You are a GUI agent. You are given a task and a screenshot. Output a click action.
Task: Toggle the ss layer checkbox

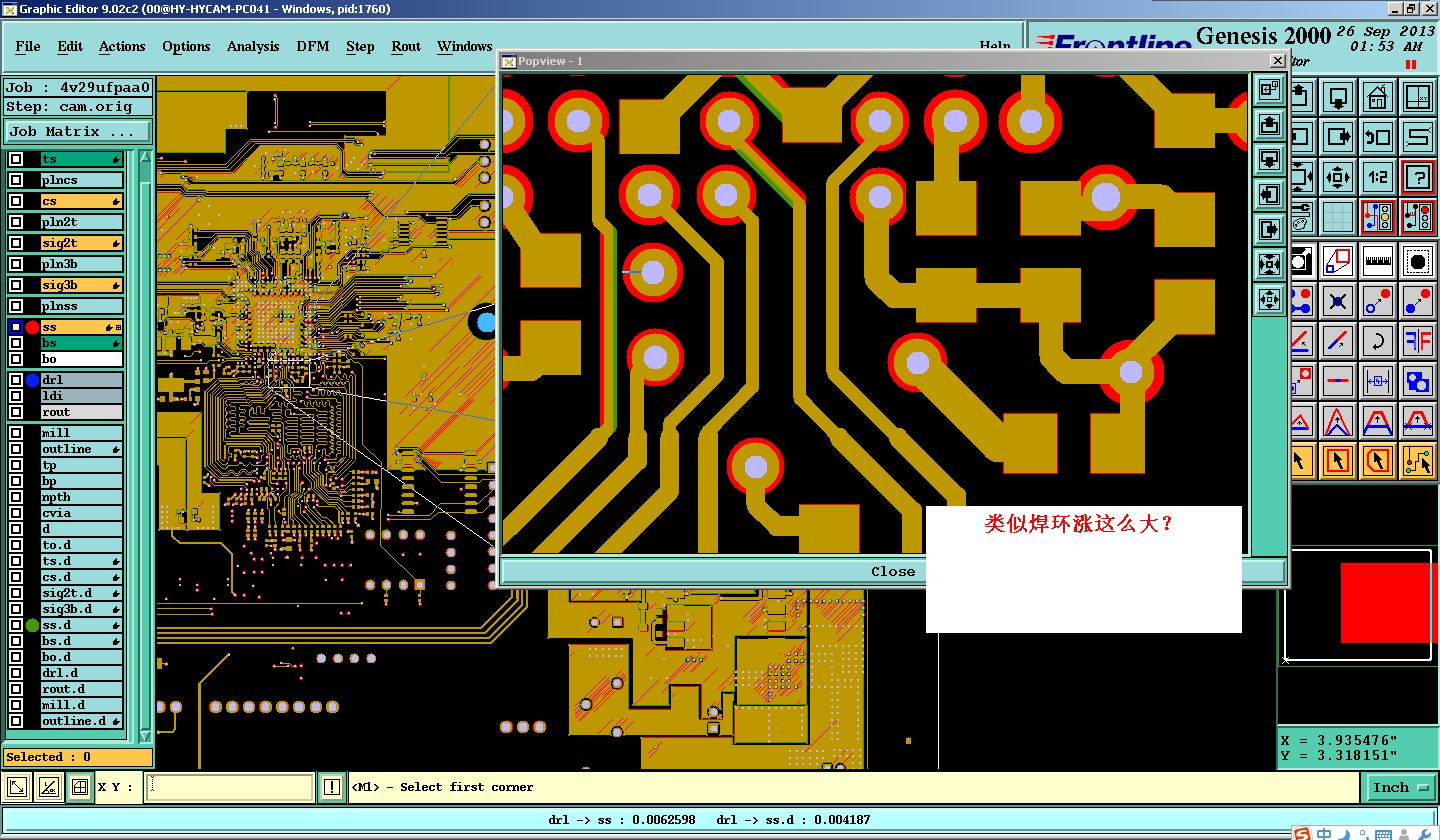click(16, 327)
